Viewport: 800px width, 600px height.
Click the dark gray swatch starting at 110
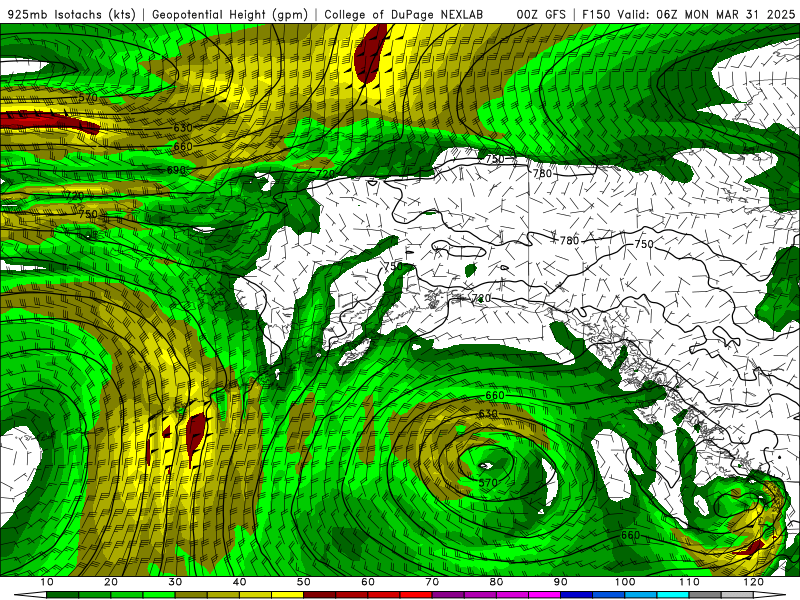[x=705, y=595]
